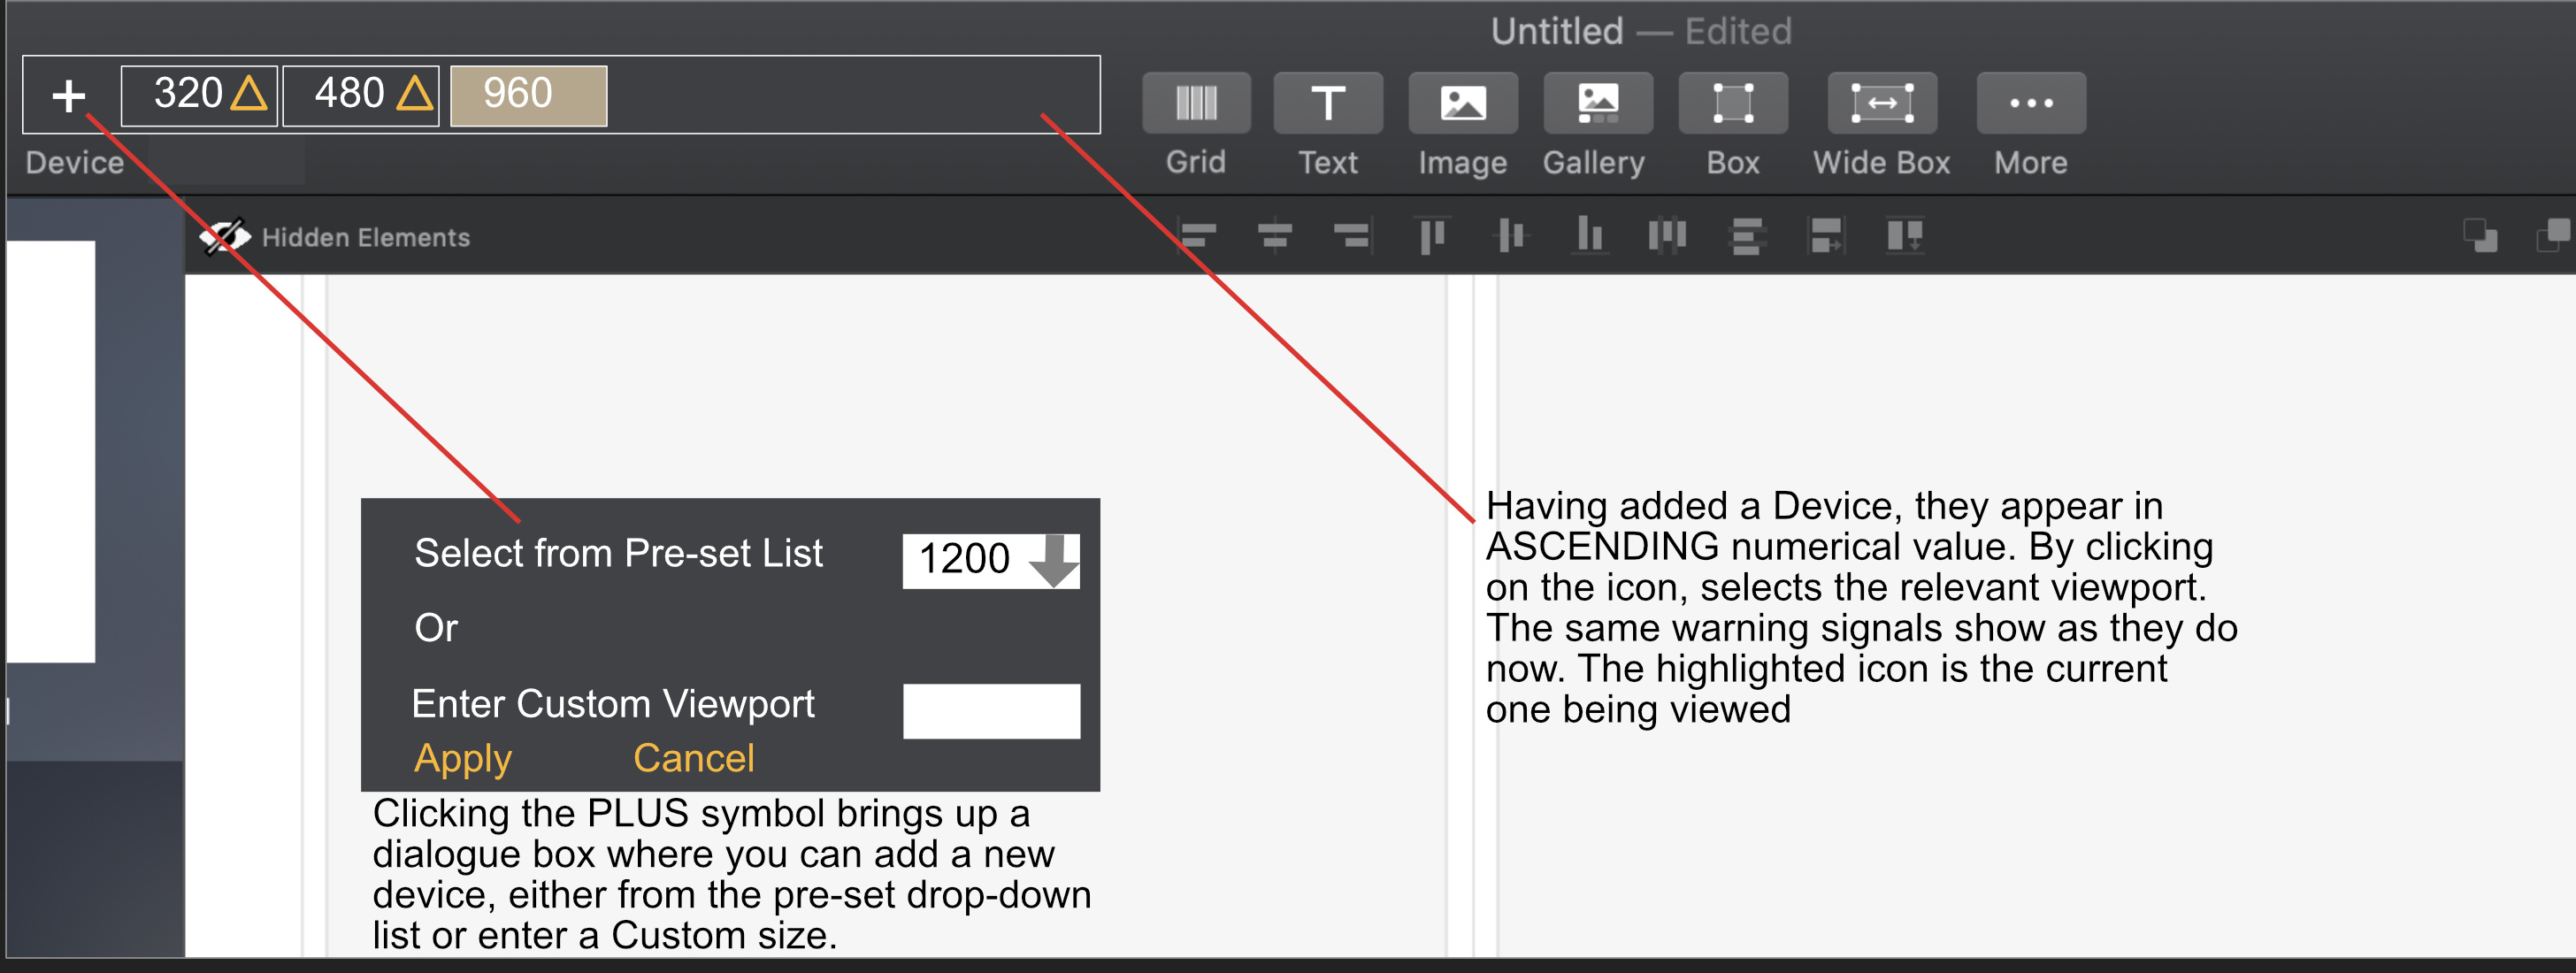This screenshot has height=973, width=2576.
Task: Bring selected element forward
Action: 2554,236
